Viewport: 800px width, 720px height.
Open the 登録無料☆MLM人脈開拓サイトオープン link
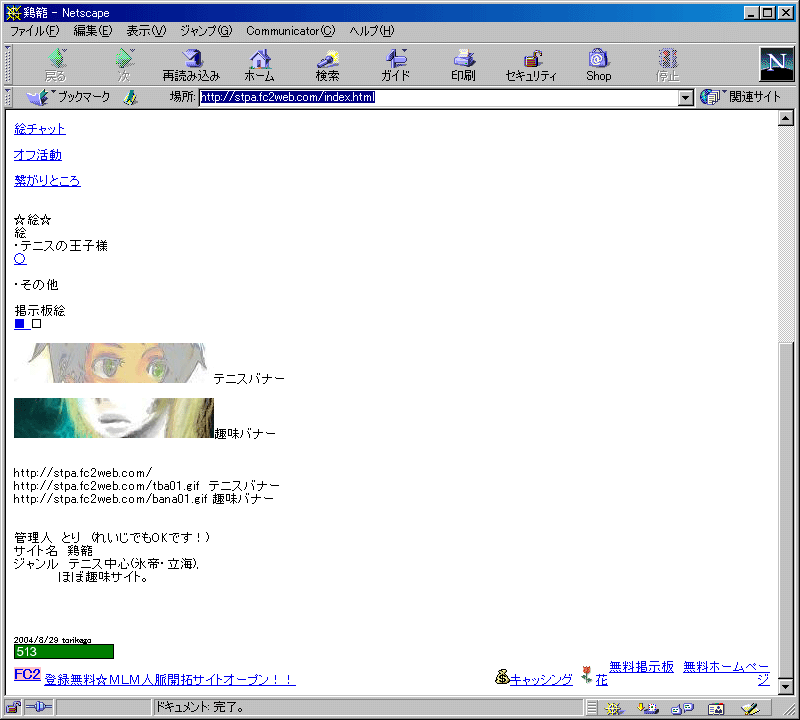click(x=170, y=680)
